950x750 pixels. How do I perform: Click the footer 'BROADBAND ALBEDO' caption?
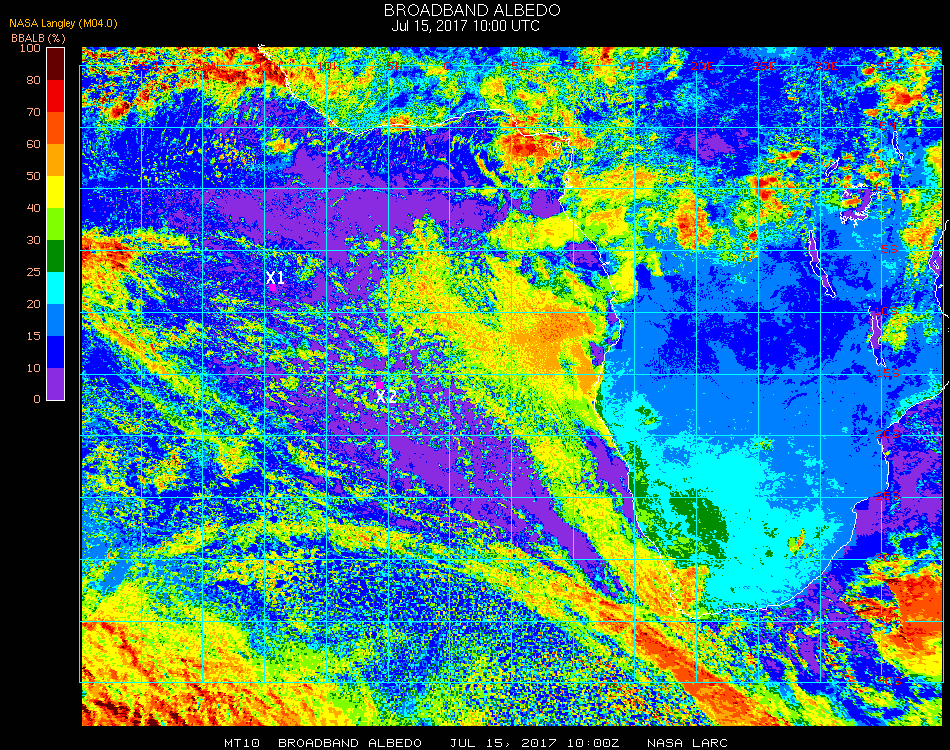coord(350,743)
